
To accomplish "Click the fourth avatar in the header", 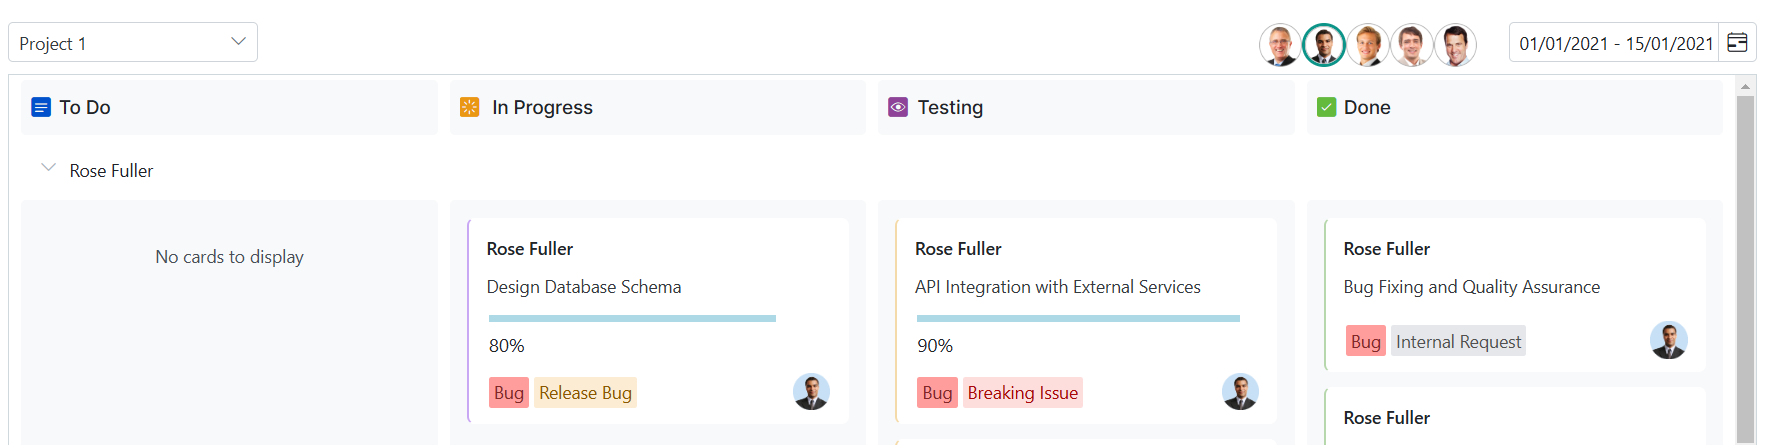I will coord(1412,45).
